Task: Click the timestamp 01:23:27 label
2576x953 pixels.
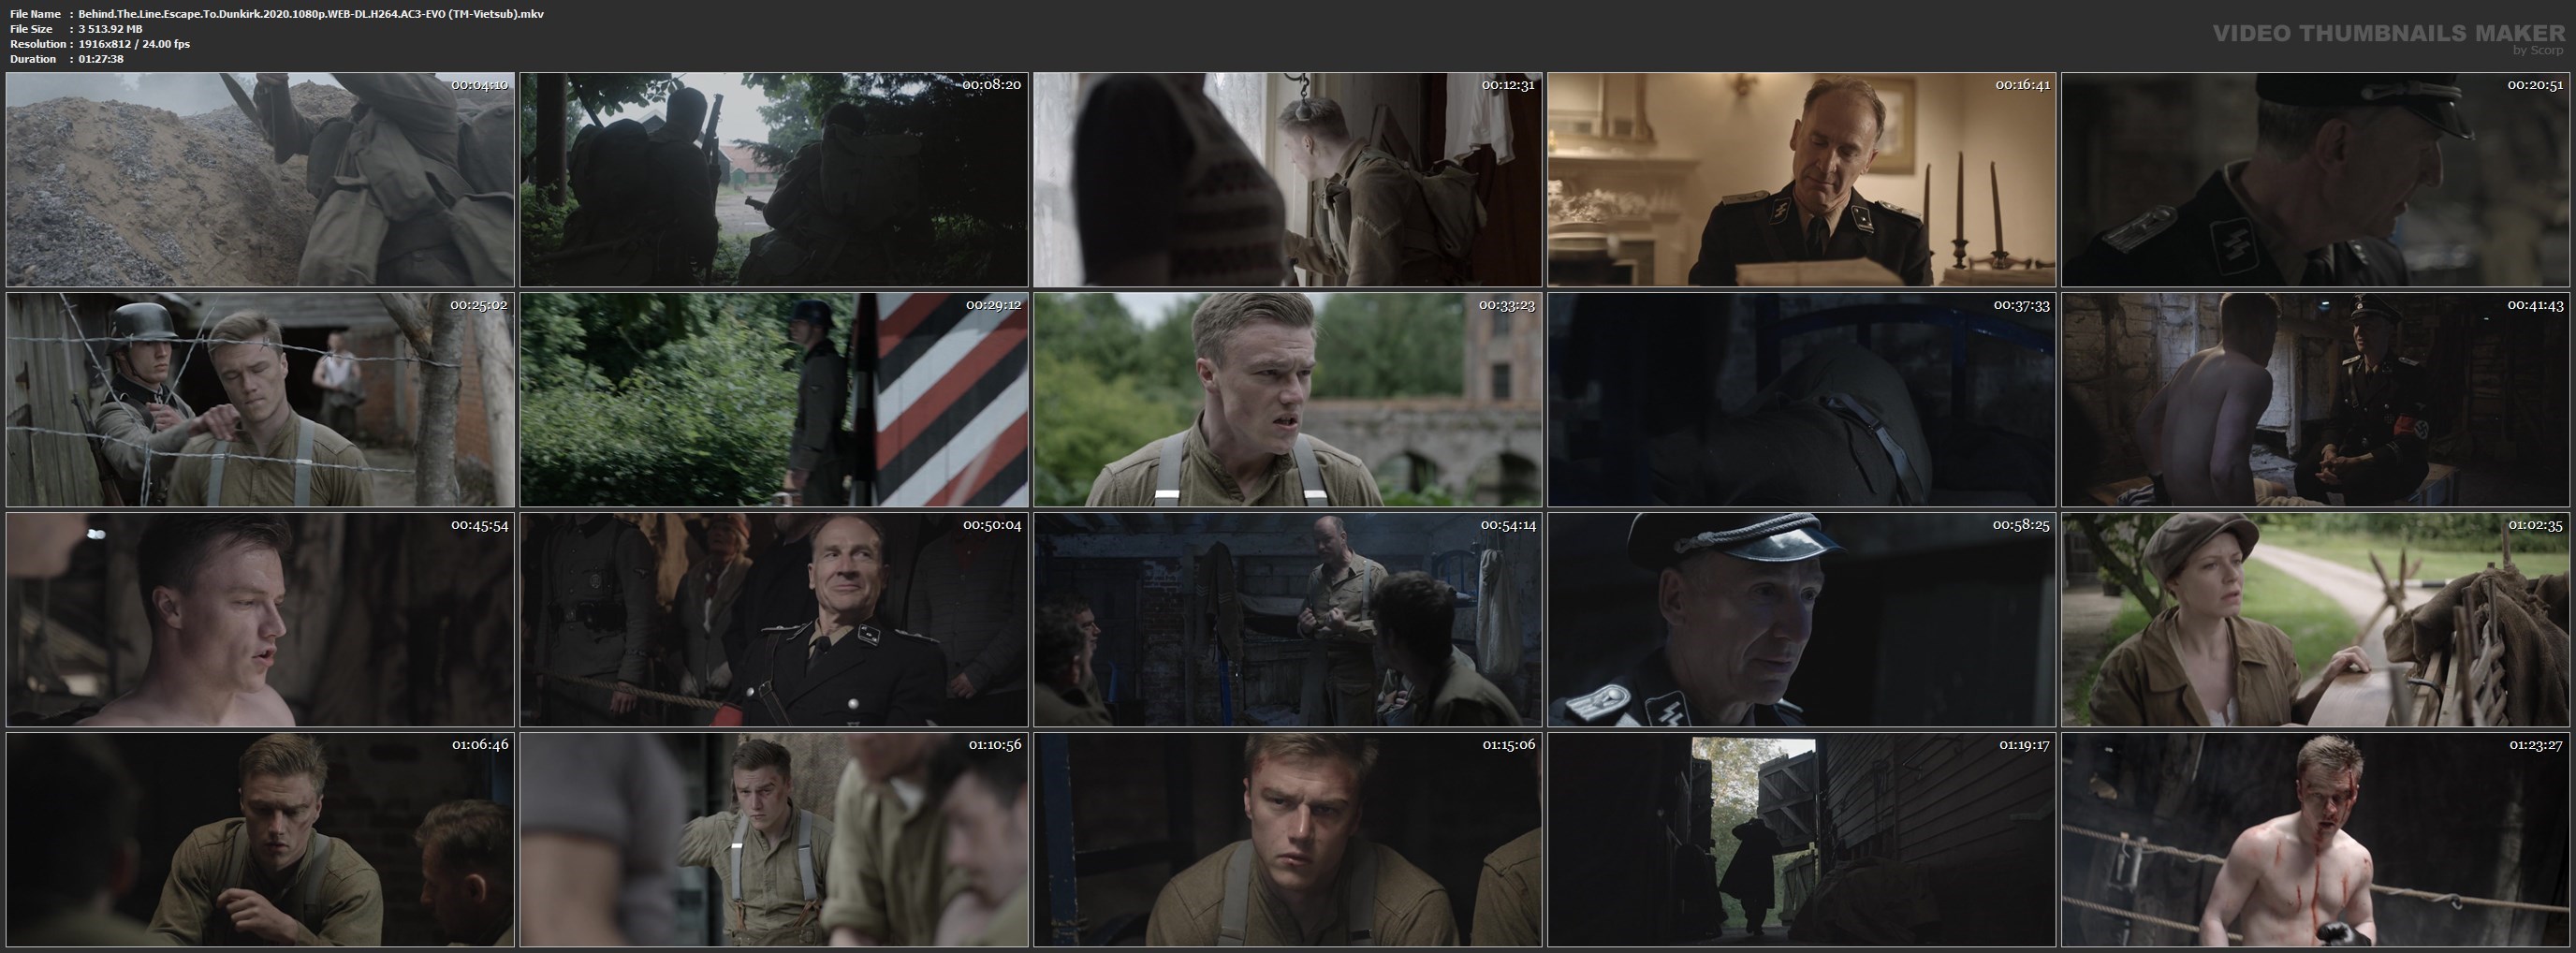Action: tap(2535, 745)
